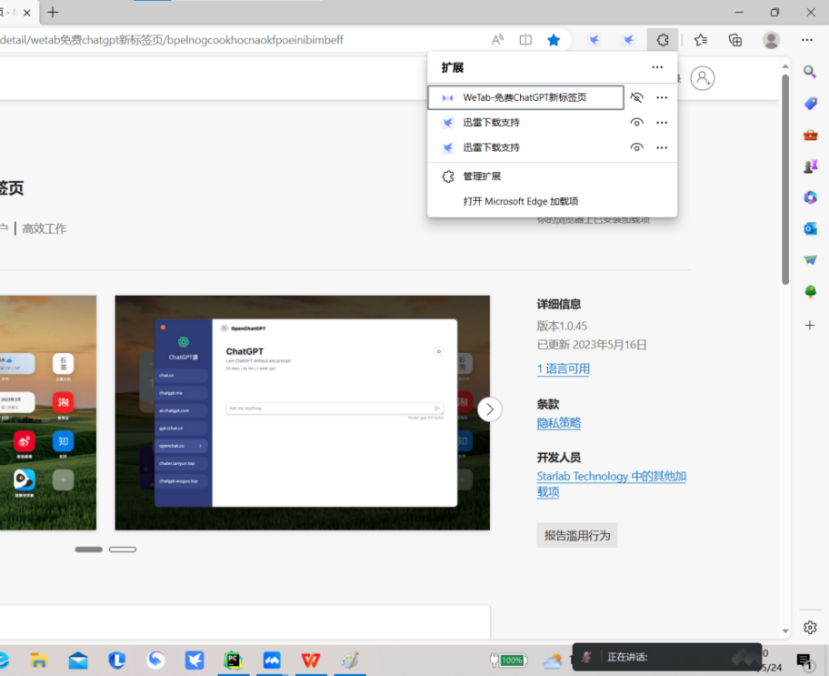Open a new browser tab
The height and width of the screenshot is (676, 829).
tap(53, 12)
